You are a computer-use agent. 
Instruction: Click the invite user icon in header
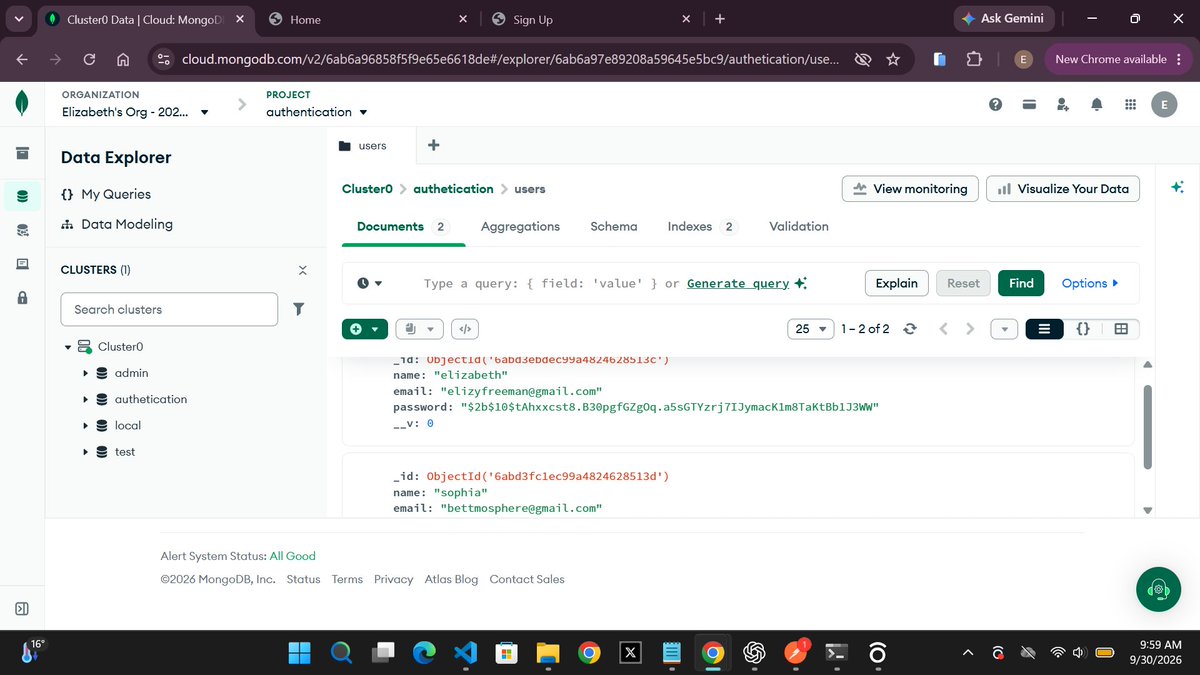[1062, 104]
